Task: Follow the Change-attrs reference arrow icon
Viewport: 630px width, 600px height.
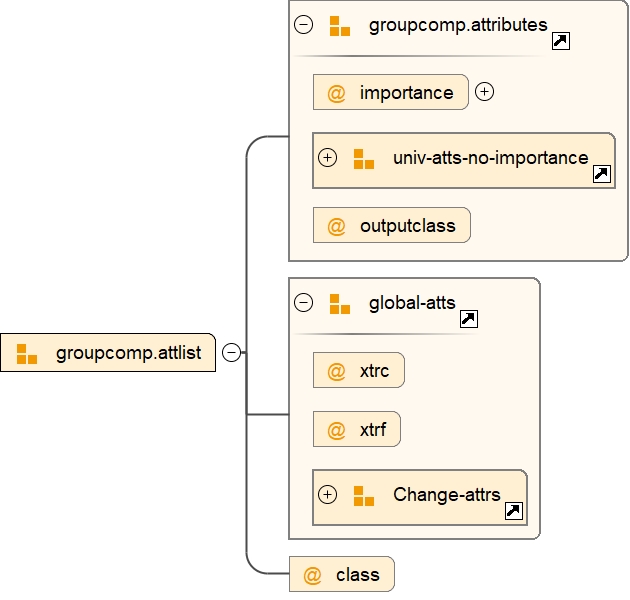Action: pyautogui.click(x=513, y=511)
